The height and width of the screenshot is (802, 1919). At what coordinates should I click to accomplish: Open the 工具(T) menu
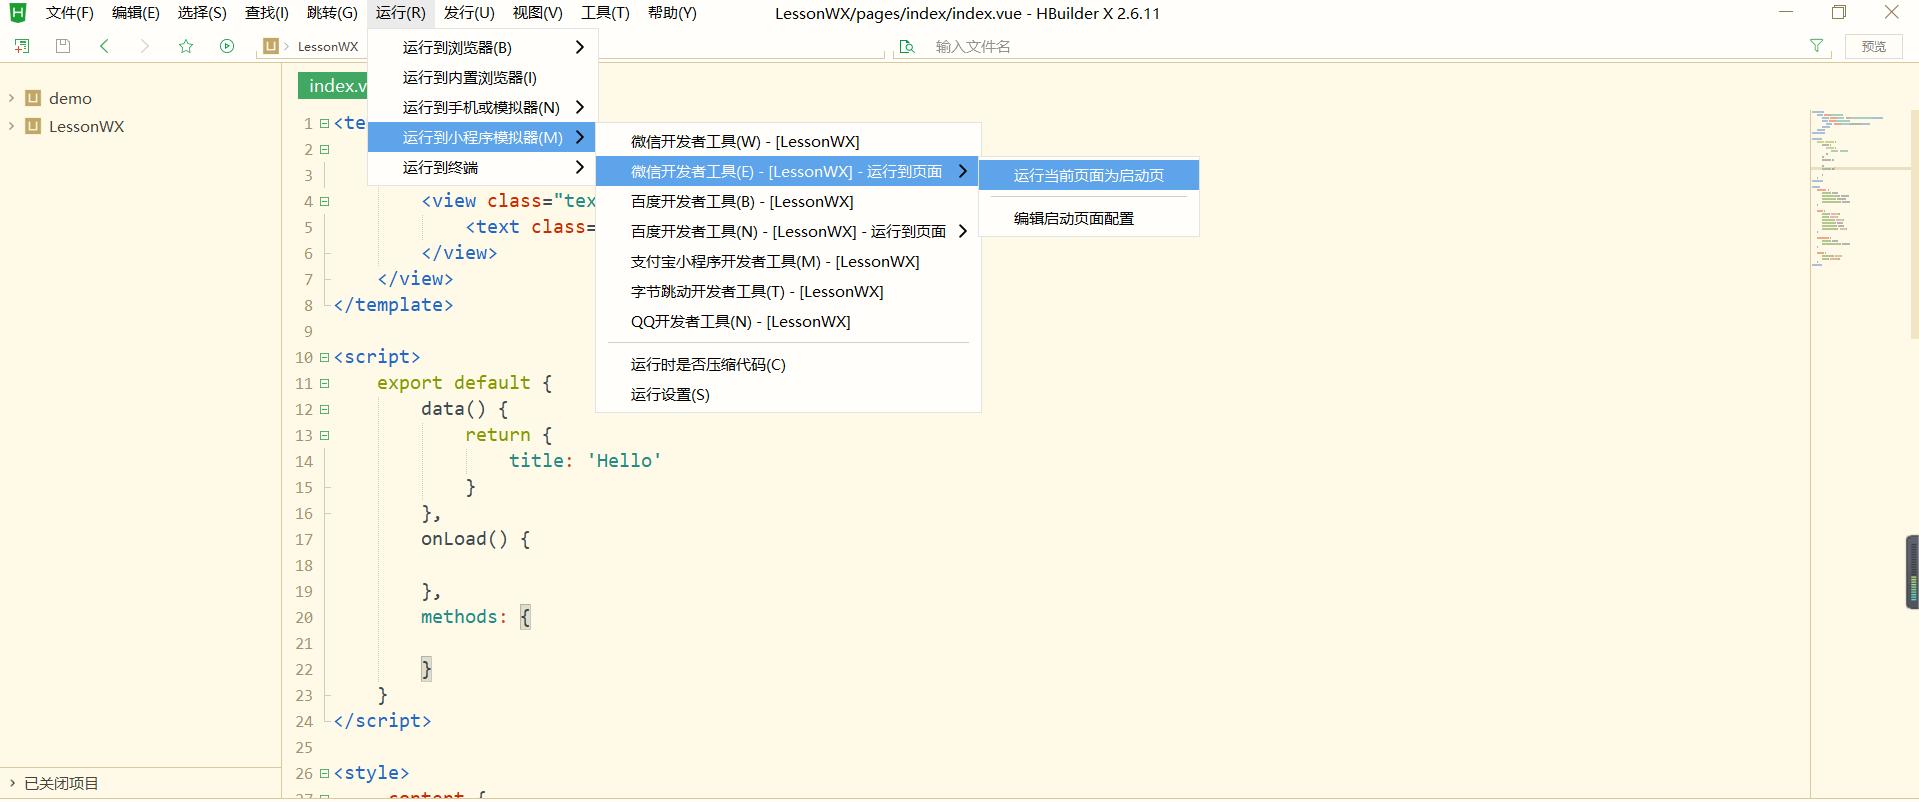click(606, 13)
